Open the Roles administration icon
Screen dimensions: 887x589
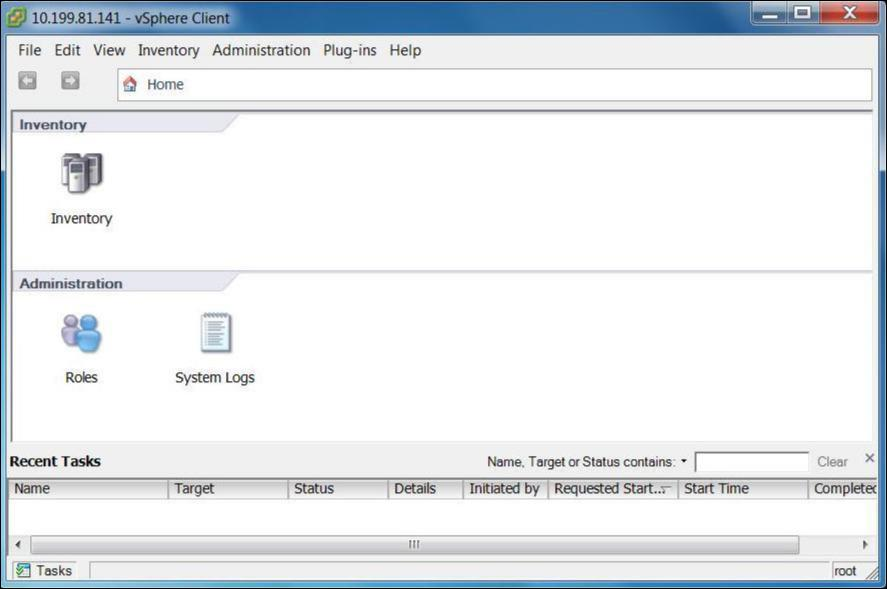tap(81, 333)
